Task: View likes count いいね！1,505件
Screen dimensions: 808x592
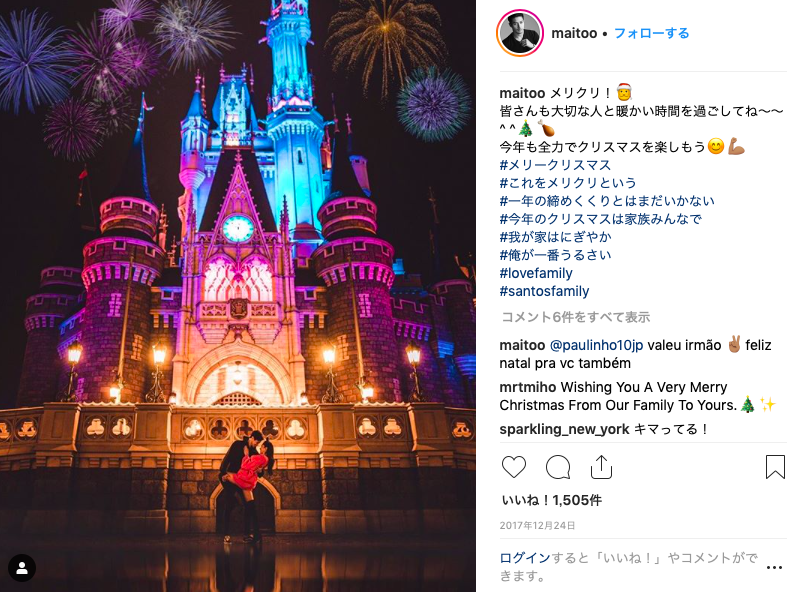Action: click(552, 500)
